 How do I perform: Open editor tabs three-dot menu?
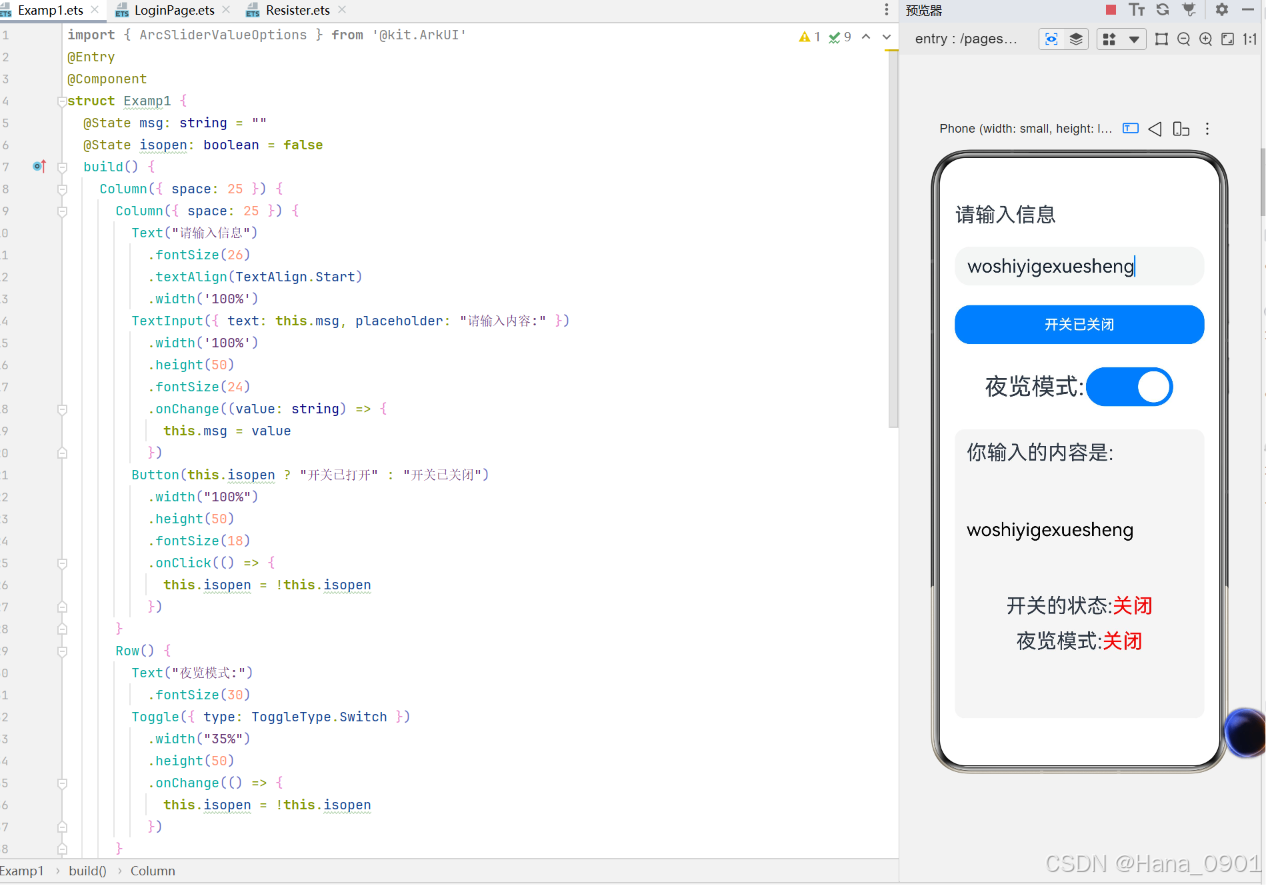coord(886,10)
